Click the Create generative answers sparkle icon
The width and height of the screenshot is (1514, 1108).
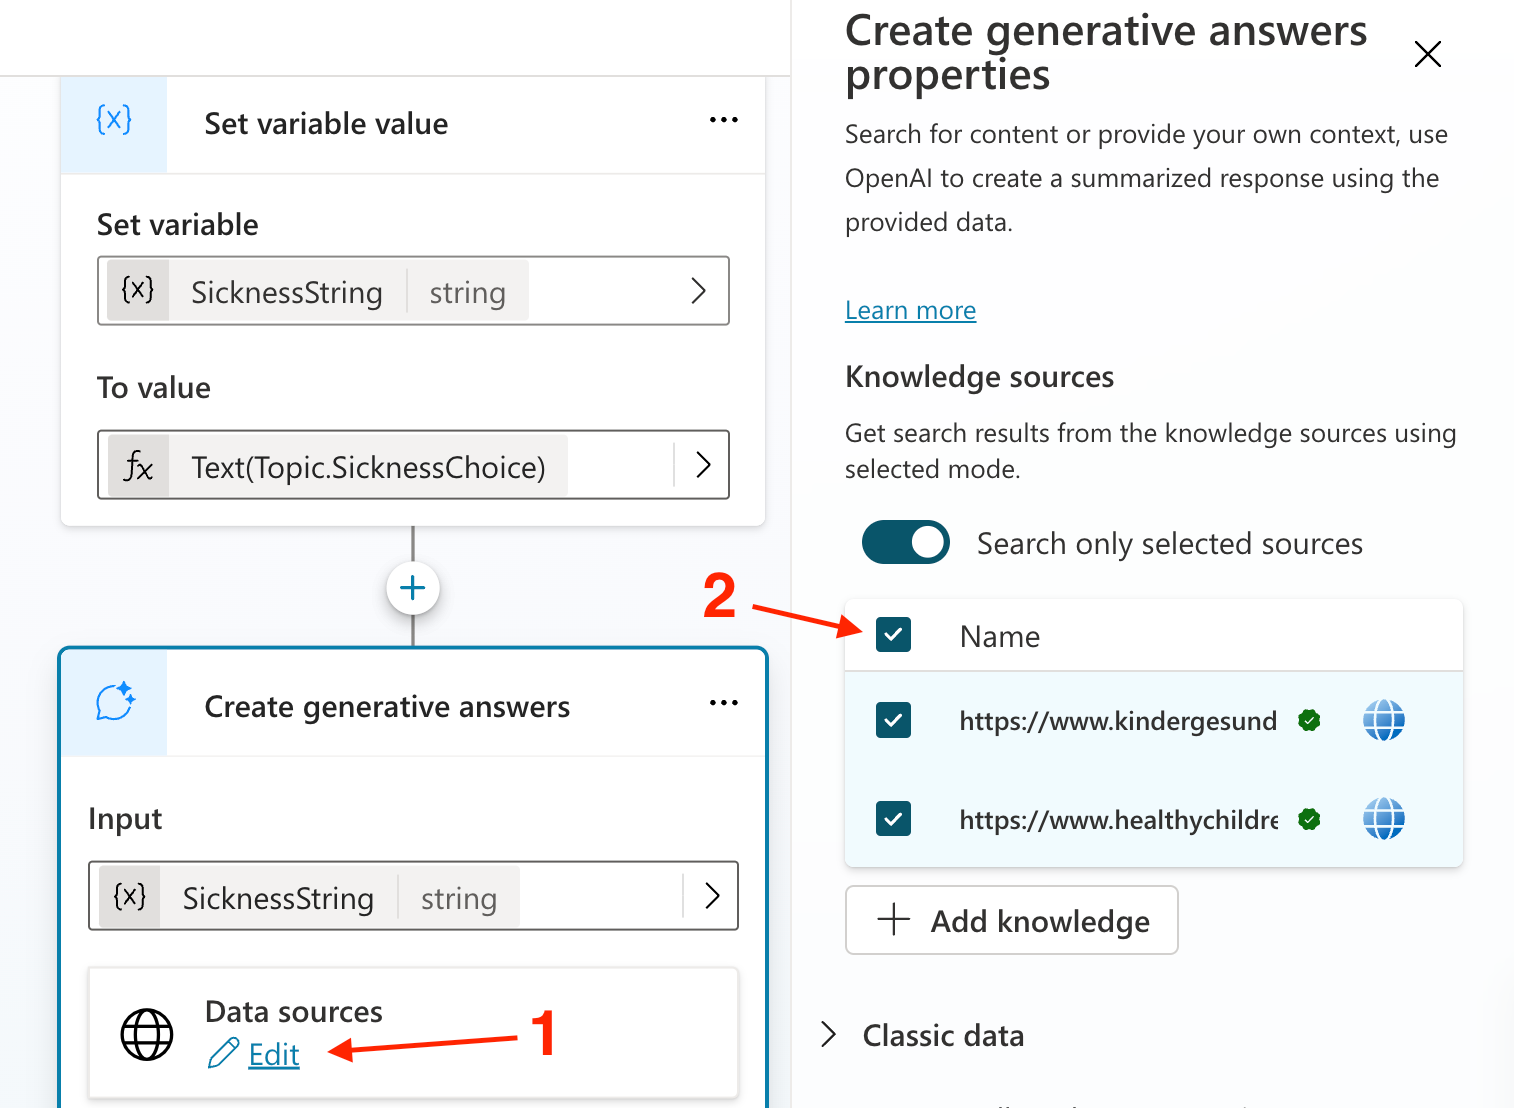pos(115,702)
